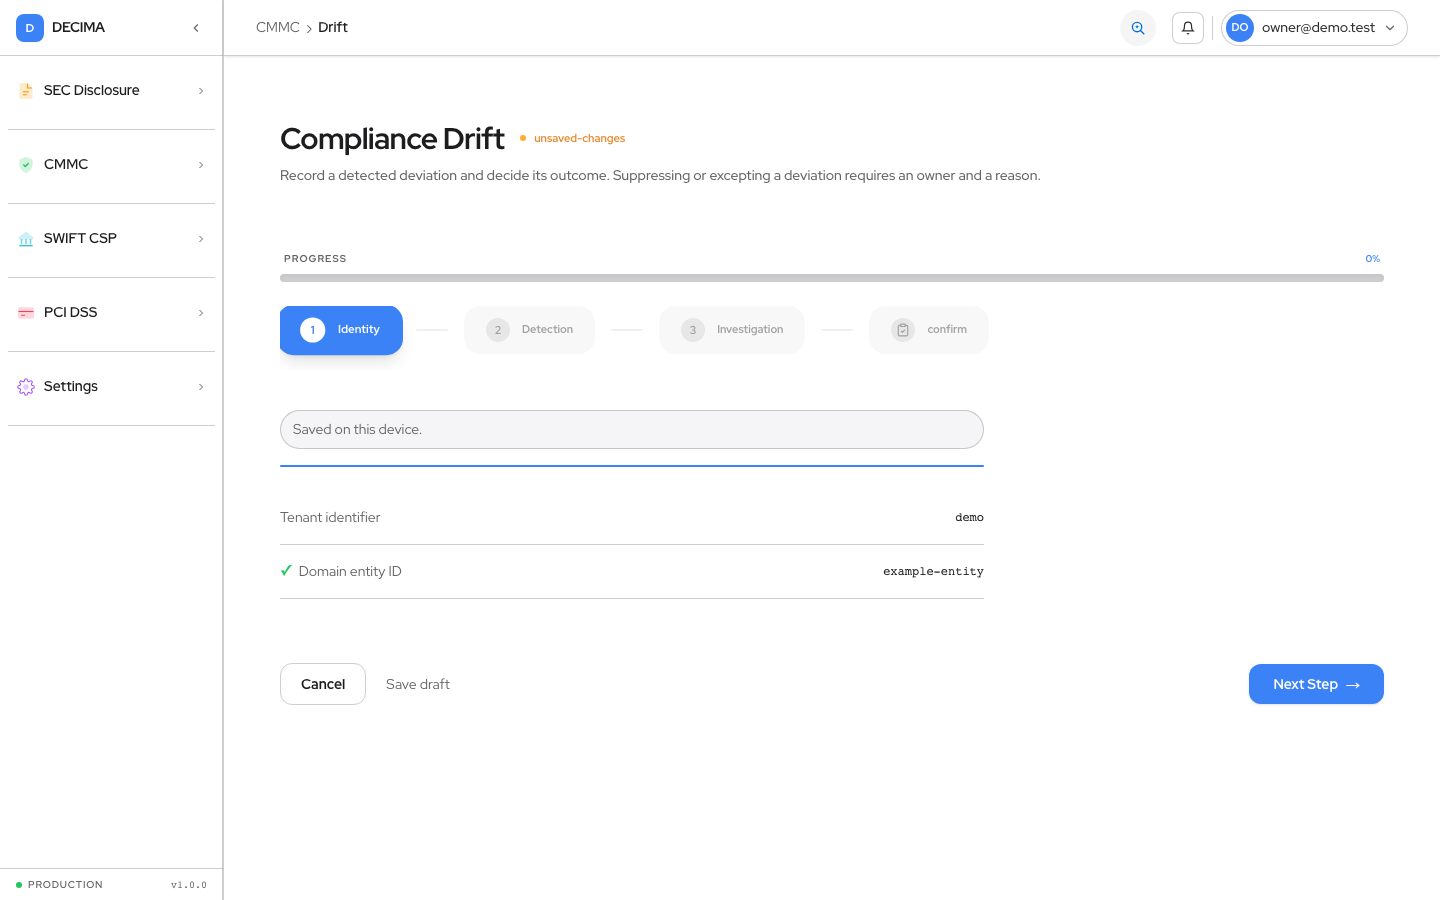The image size is (1440, 900).
Task: Select the confirm step with clipboard icon
Action: tap(929, 330)
